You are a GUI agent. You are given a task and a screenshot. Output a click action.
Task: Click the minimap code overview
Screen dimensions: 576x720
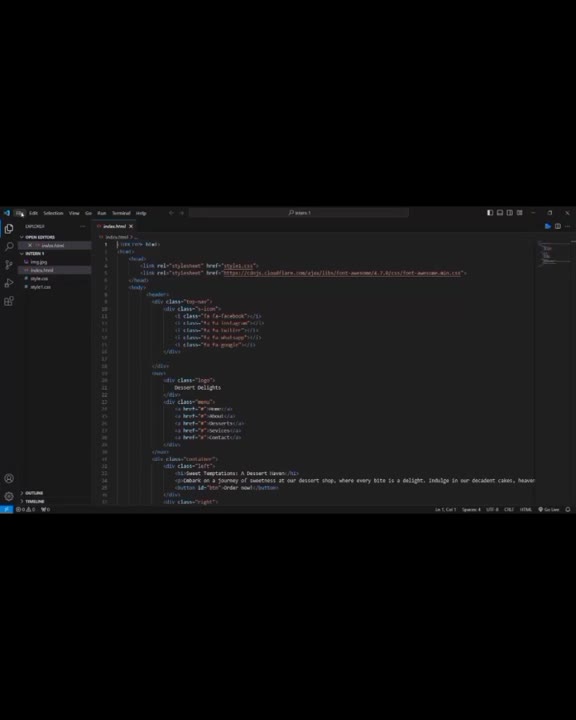(553, 253)
